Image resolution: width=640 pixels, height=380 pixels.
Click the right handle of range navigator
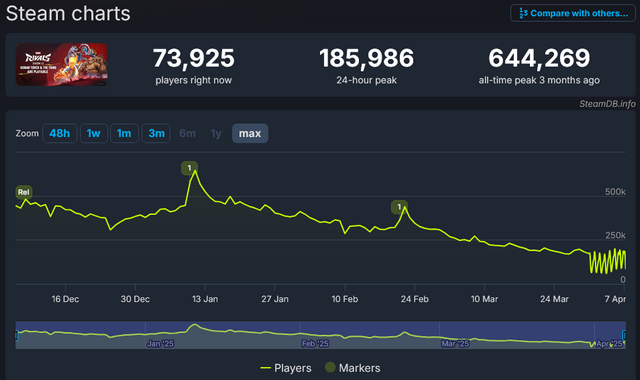624,336
